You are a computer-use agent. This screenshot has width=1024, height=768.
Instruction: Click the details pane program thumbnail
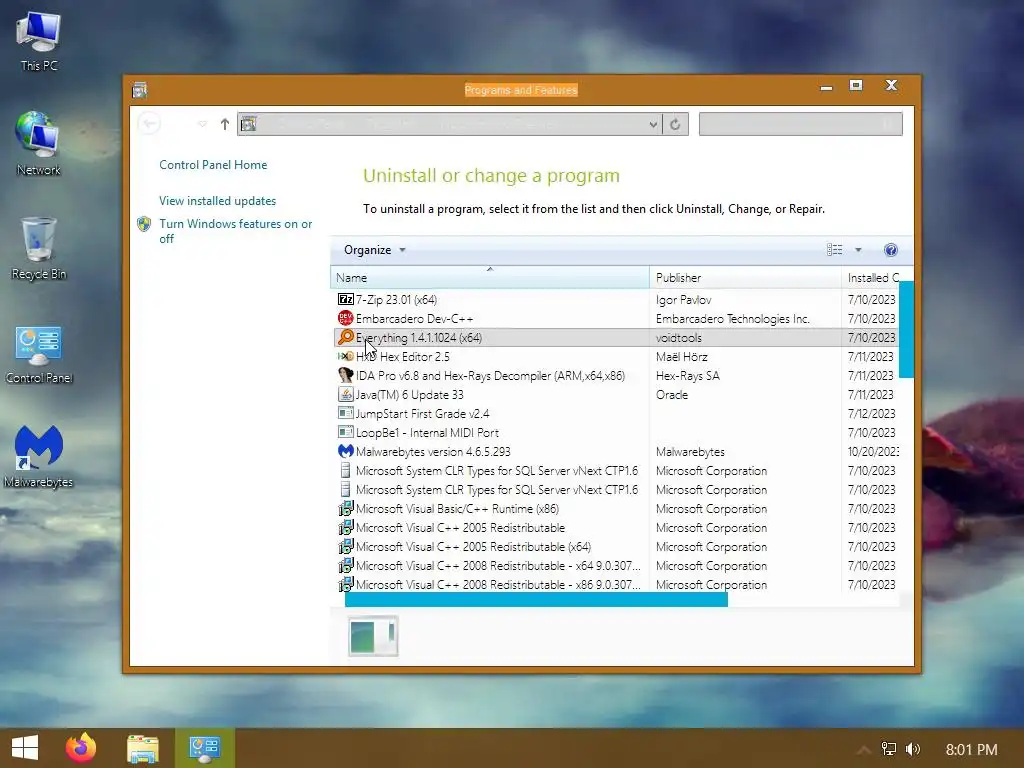[x=373, y=635]
